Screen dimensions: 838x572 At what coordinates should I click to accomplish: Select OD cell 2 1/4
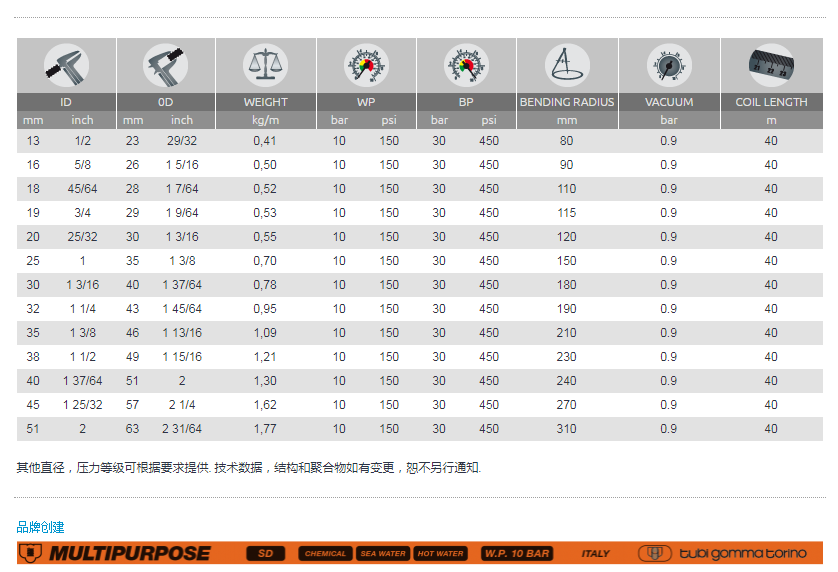182,405
